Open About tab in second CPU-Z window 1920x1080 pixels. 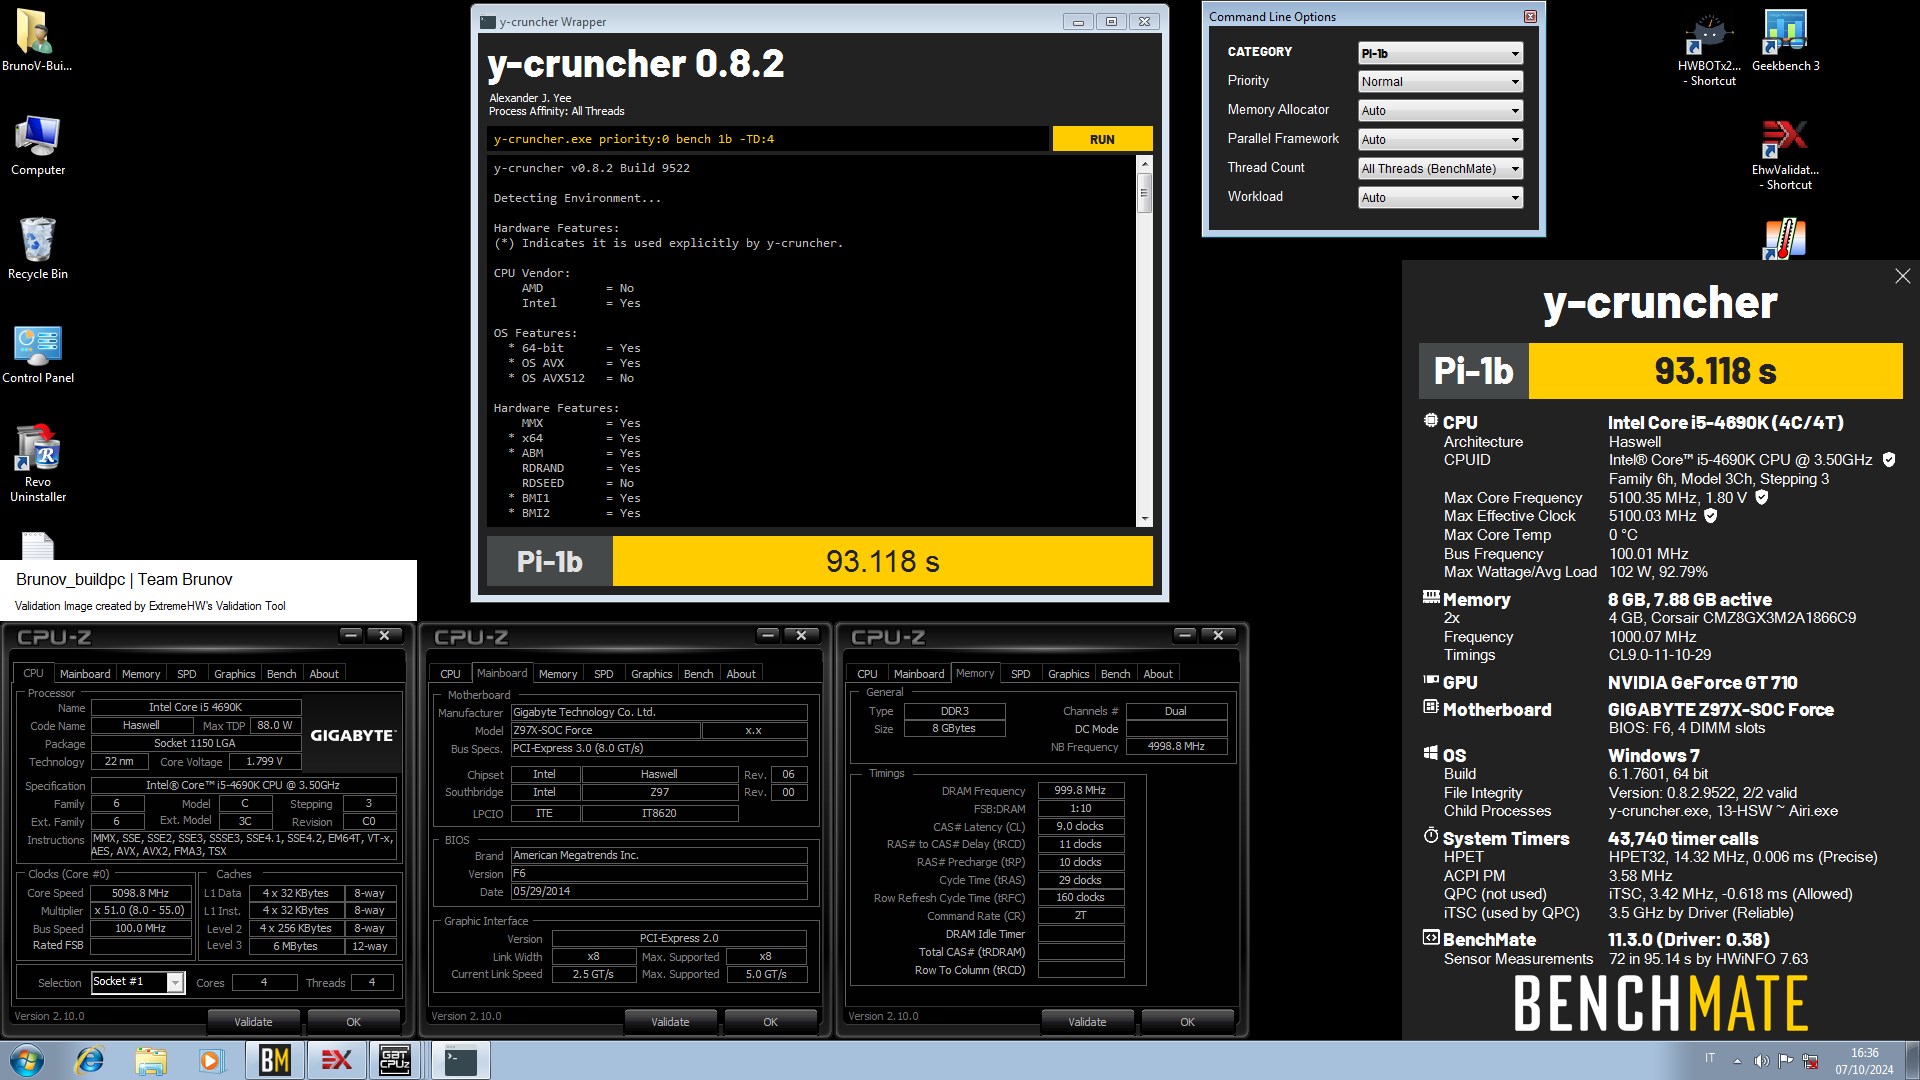(x=741, y=674)
